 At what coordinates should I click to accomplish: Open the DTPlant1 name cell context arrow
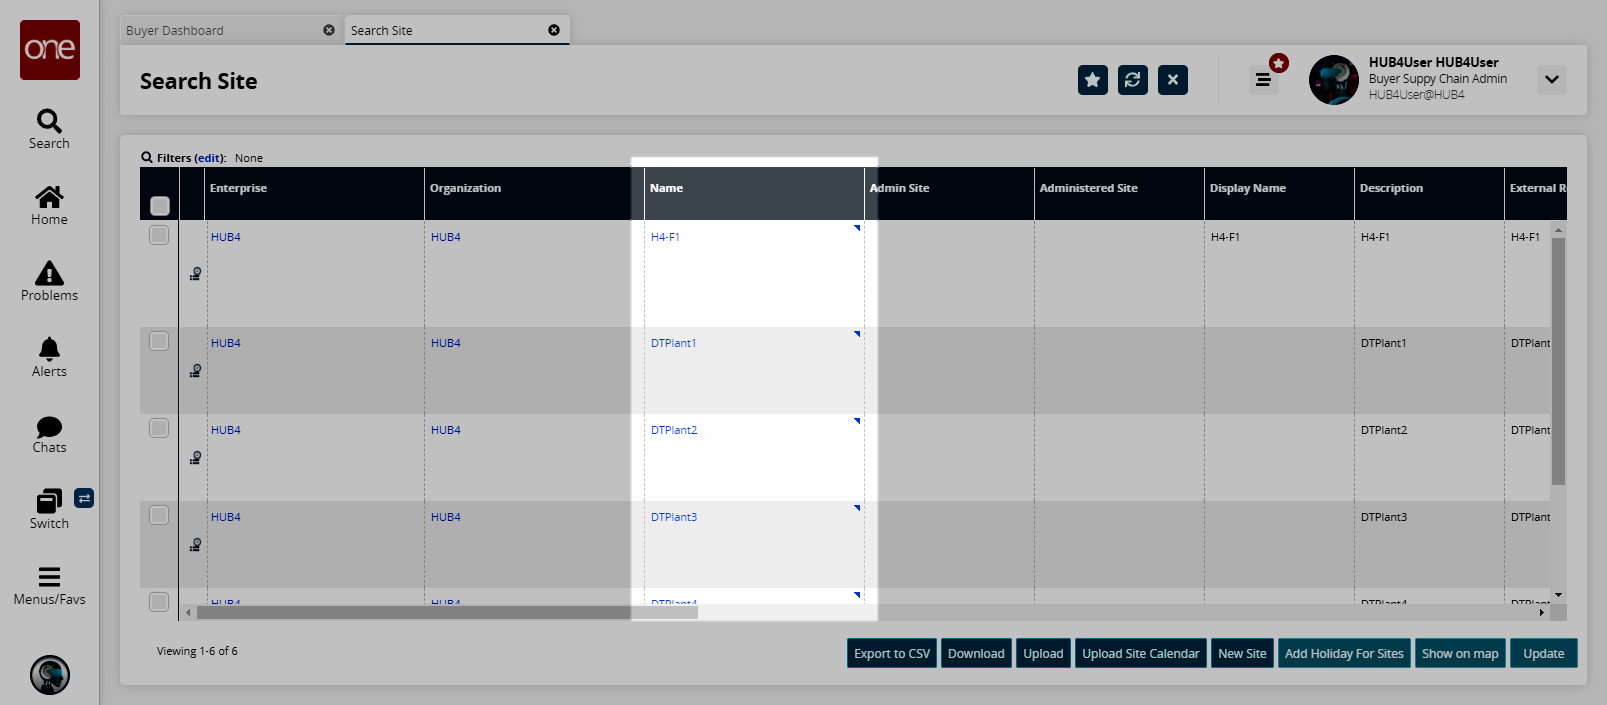pos(857,334)
